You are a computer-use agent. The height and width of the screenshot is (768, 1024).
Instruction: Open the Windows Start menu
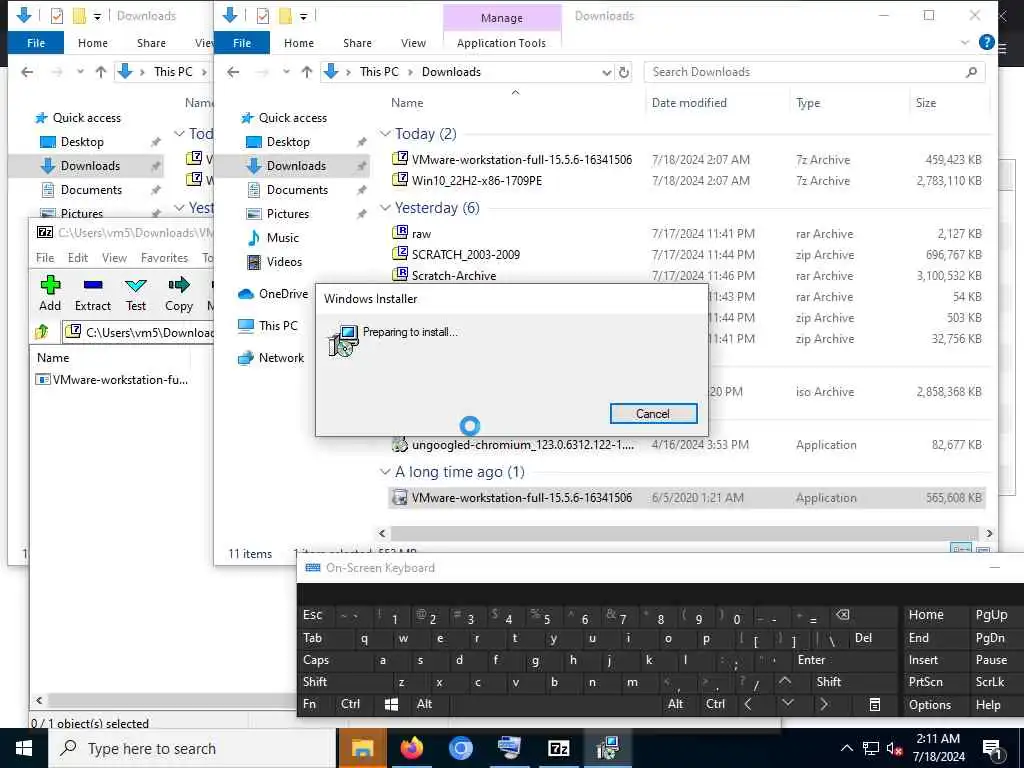pyautogui.click(x=24, y=748)
